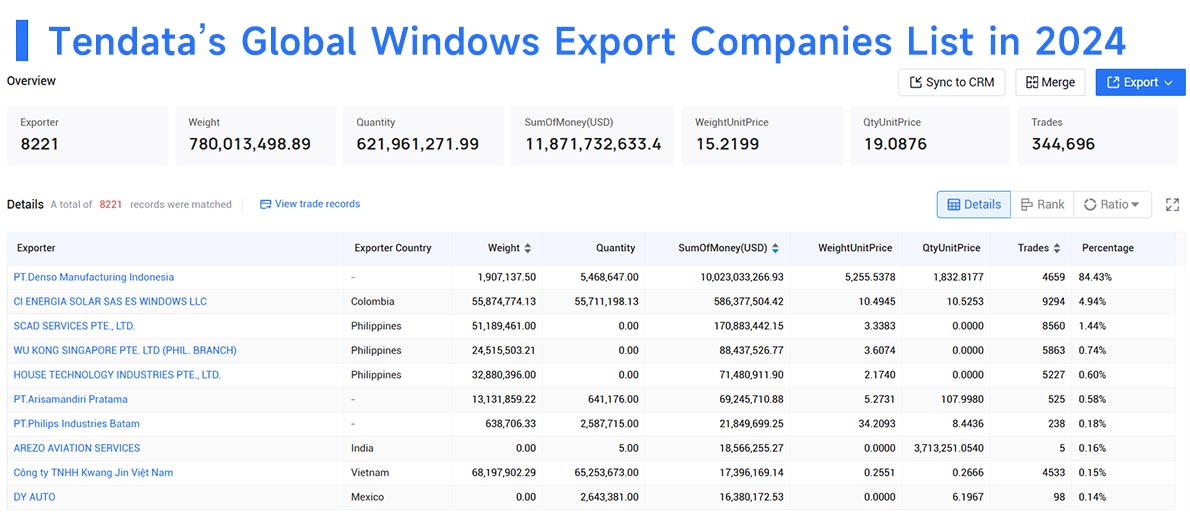
Task: Sort by the Weight column sort arrows
Action: (x=528, y=248)
